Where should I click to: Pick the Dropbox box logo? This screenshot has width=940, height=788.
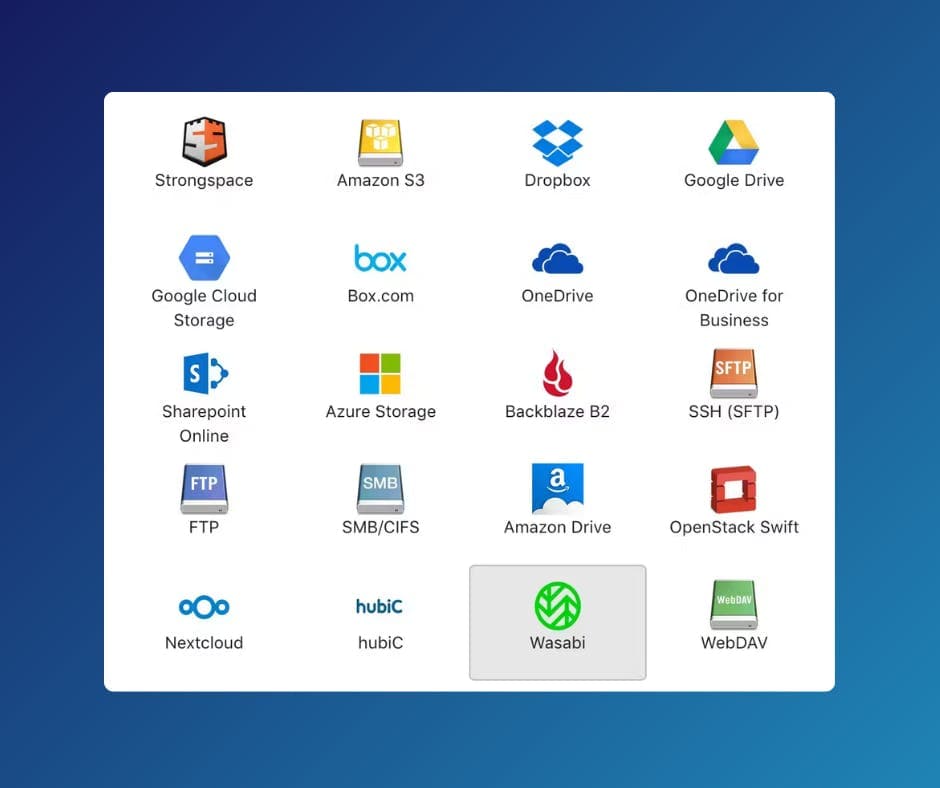coord(558,143)
